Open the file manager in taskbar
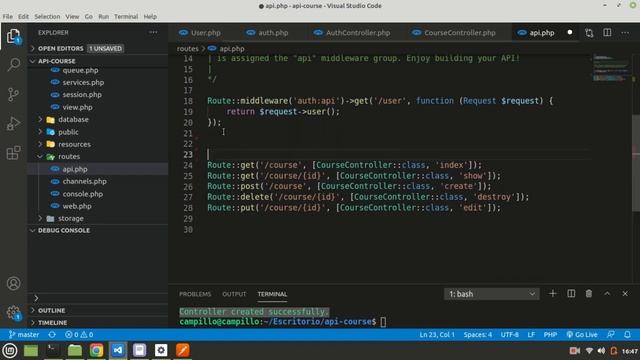This screenshot has height=360, width=640. (x=75, y=350)
